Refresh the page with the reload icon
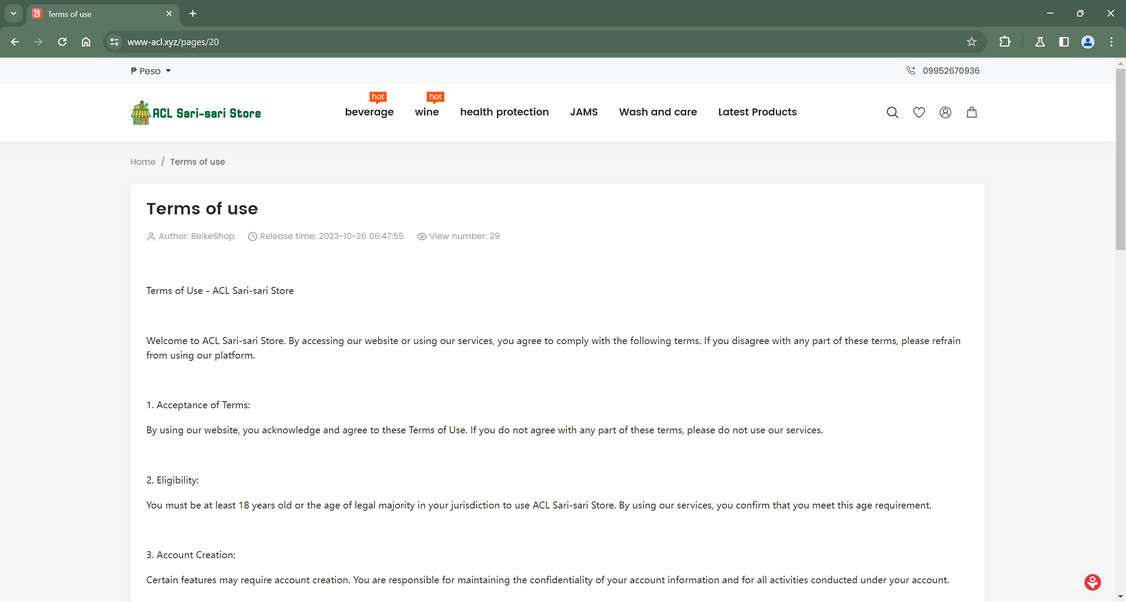1126x602 pixels. 61,42
